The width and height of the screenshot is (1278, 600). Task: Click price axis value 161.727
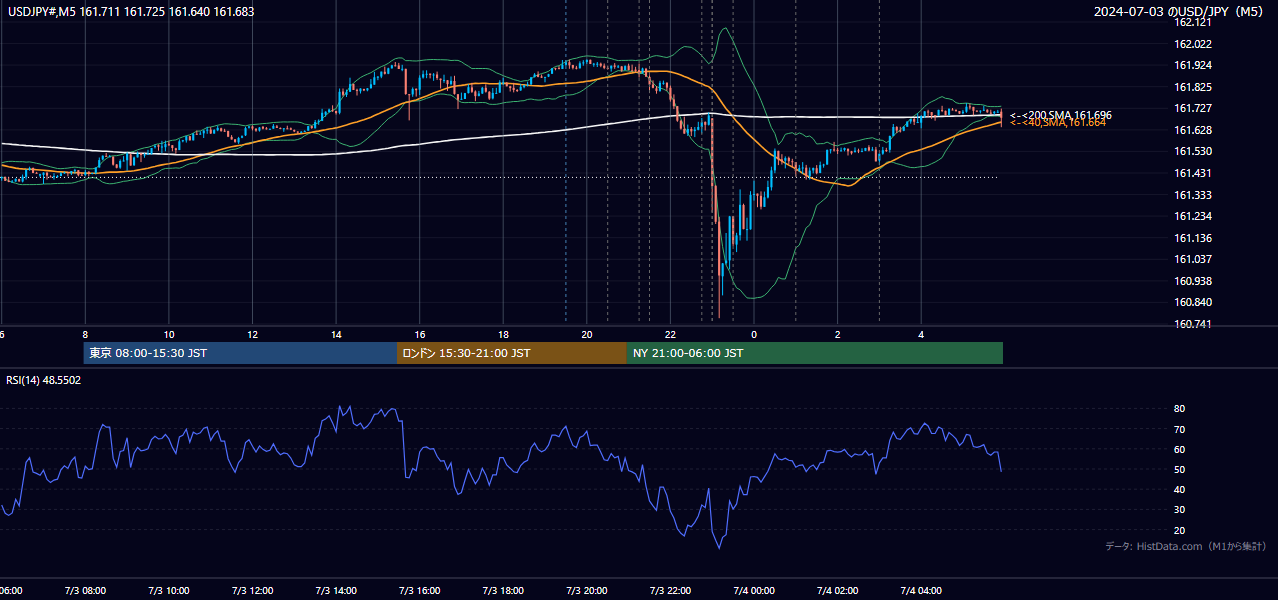[1192, 108]
